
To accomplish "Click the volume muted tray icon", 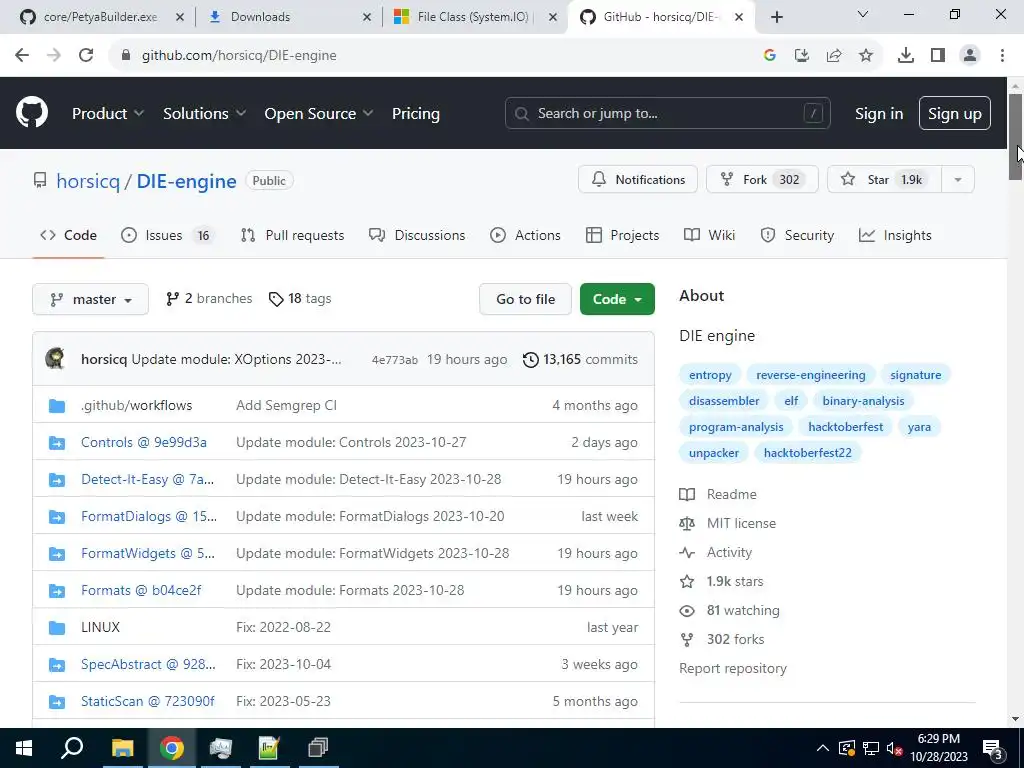I will point(895,748).
